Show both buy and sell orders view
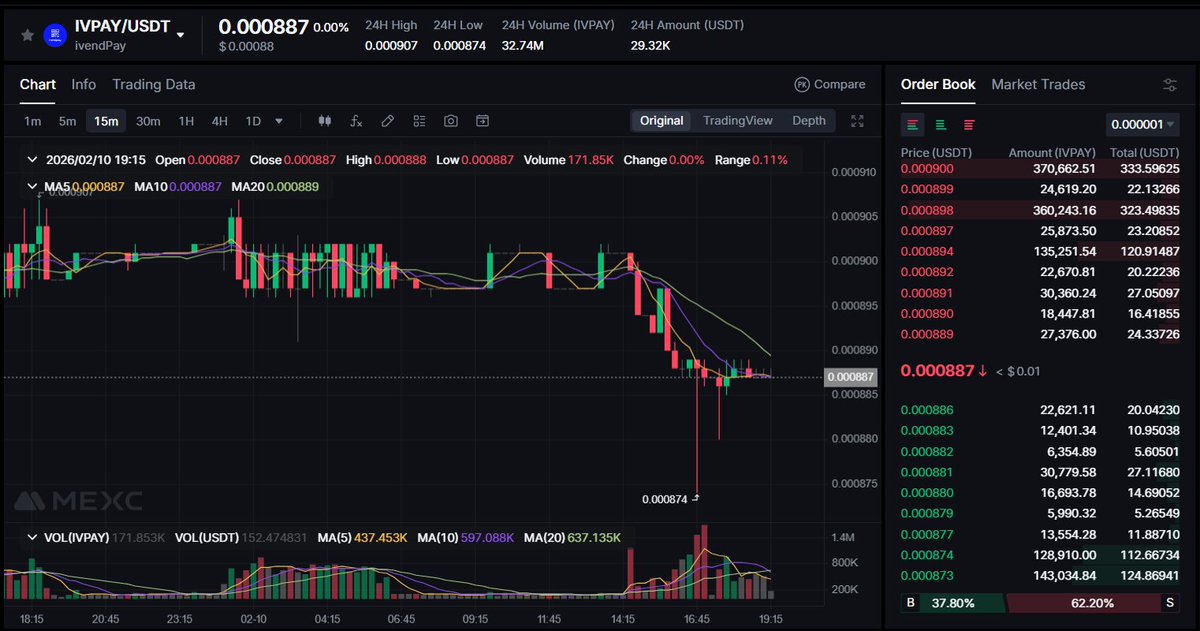 [x=913, y=125]
